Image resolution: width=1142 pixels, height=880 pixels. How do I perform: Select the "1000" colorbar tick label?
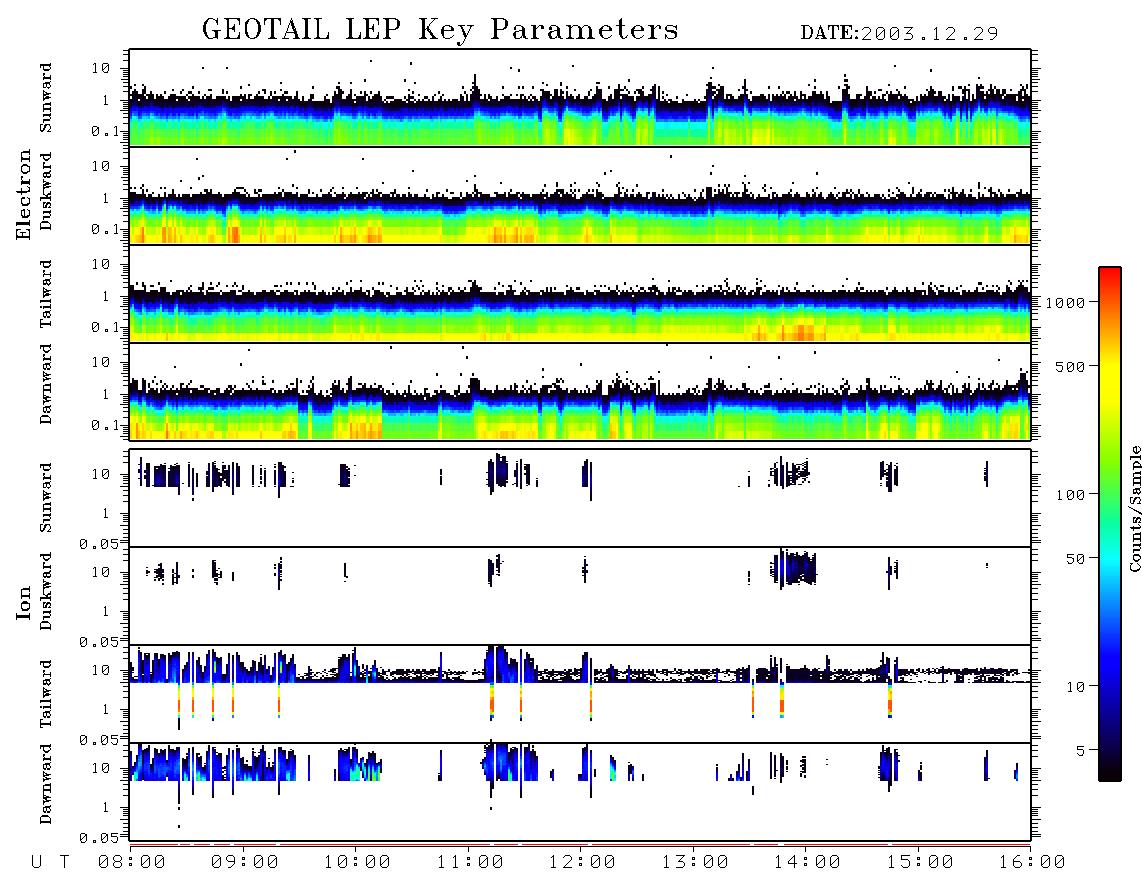[x=1065, y=302]
